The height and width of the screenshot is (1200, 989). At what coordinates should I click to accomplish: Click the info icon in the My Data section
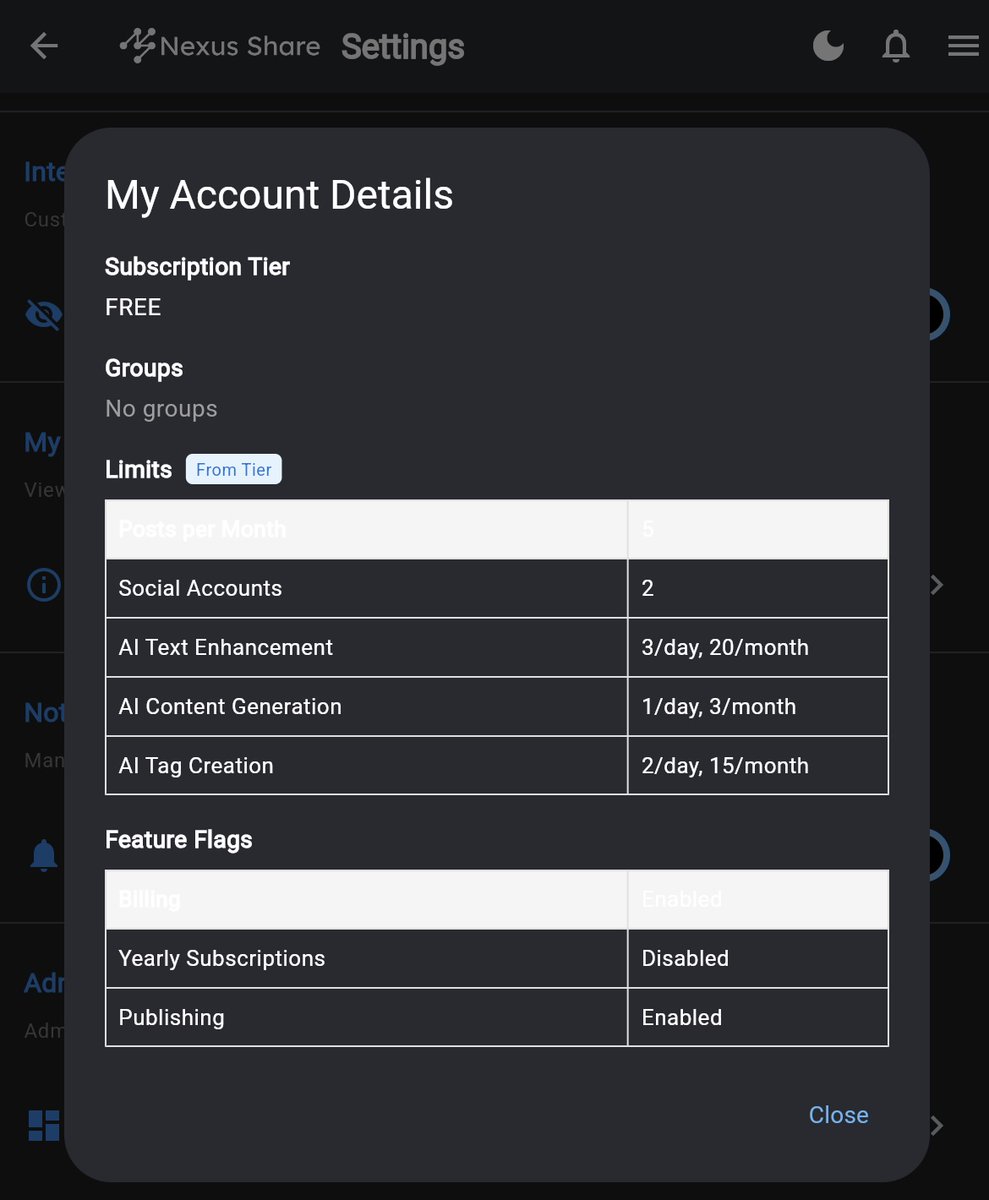[x=43, y=584]
